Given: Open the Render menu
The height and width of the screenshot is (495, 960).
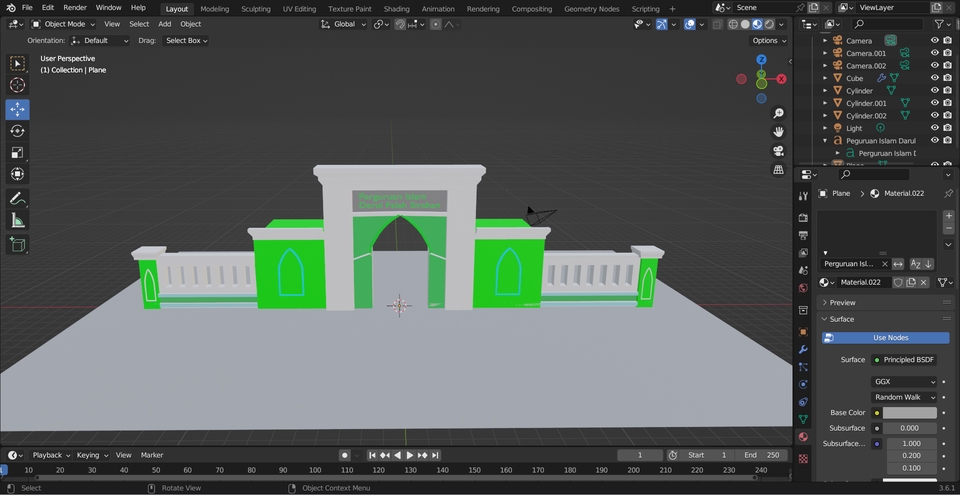Looking at the screenshot, I should pos(75,8).
